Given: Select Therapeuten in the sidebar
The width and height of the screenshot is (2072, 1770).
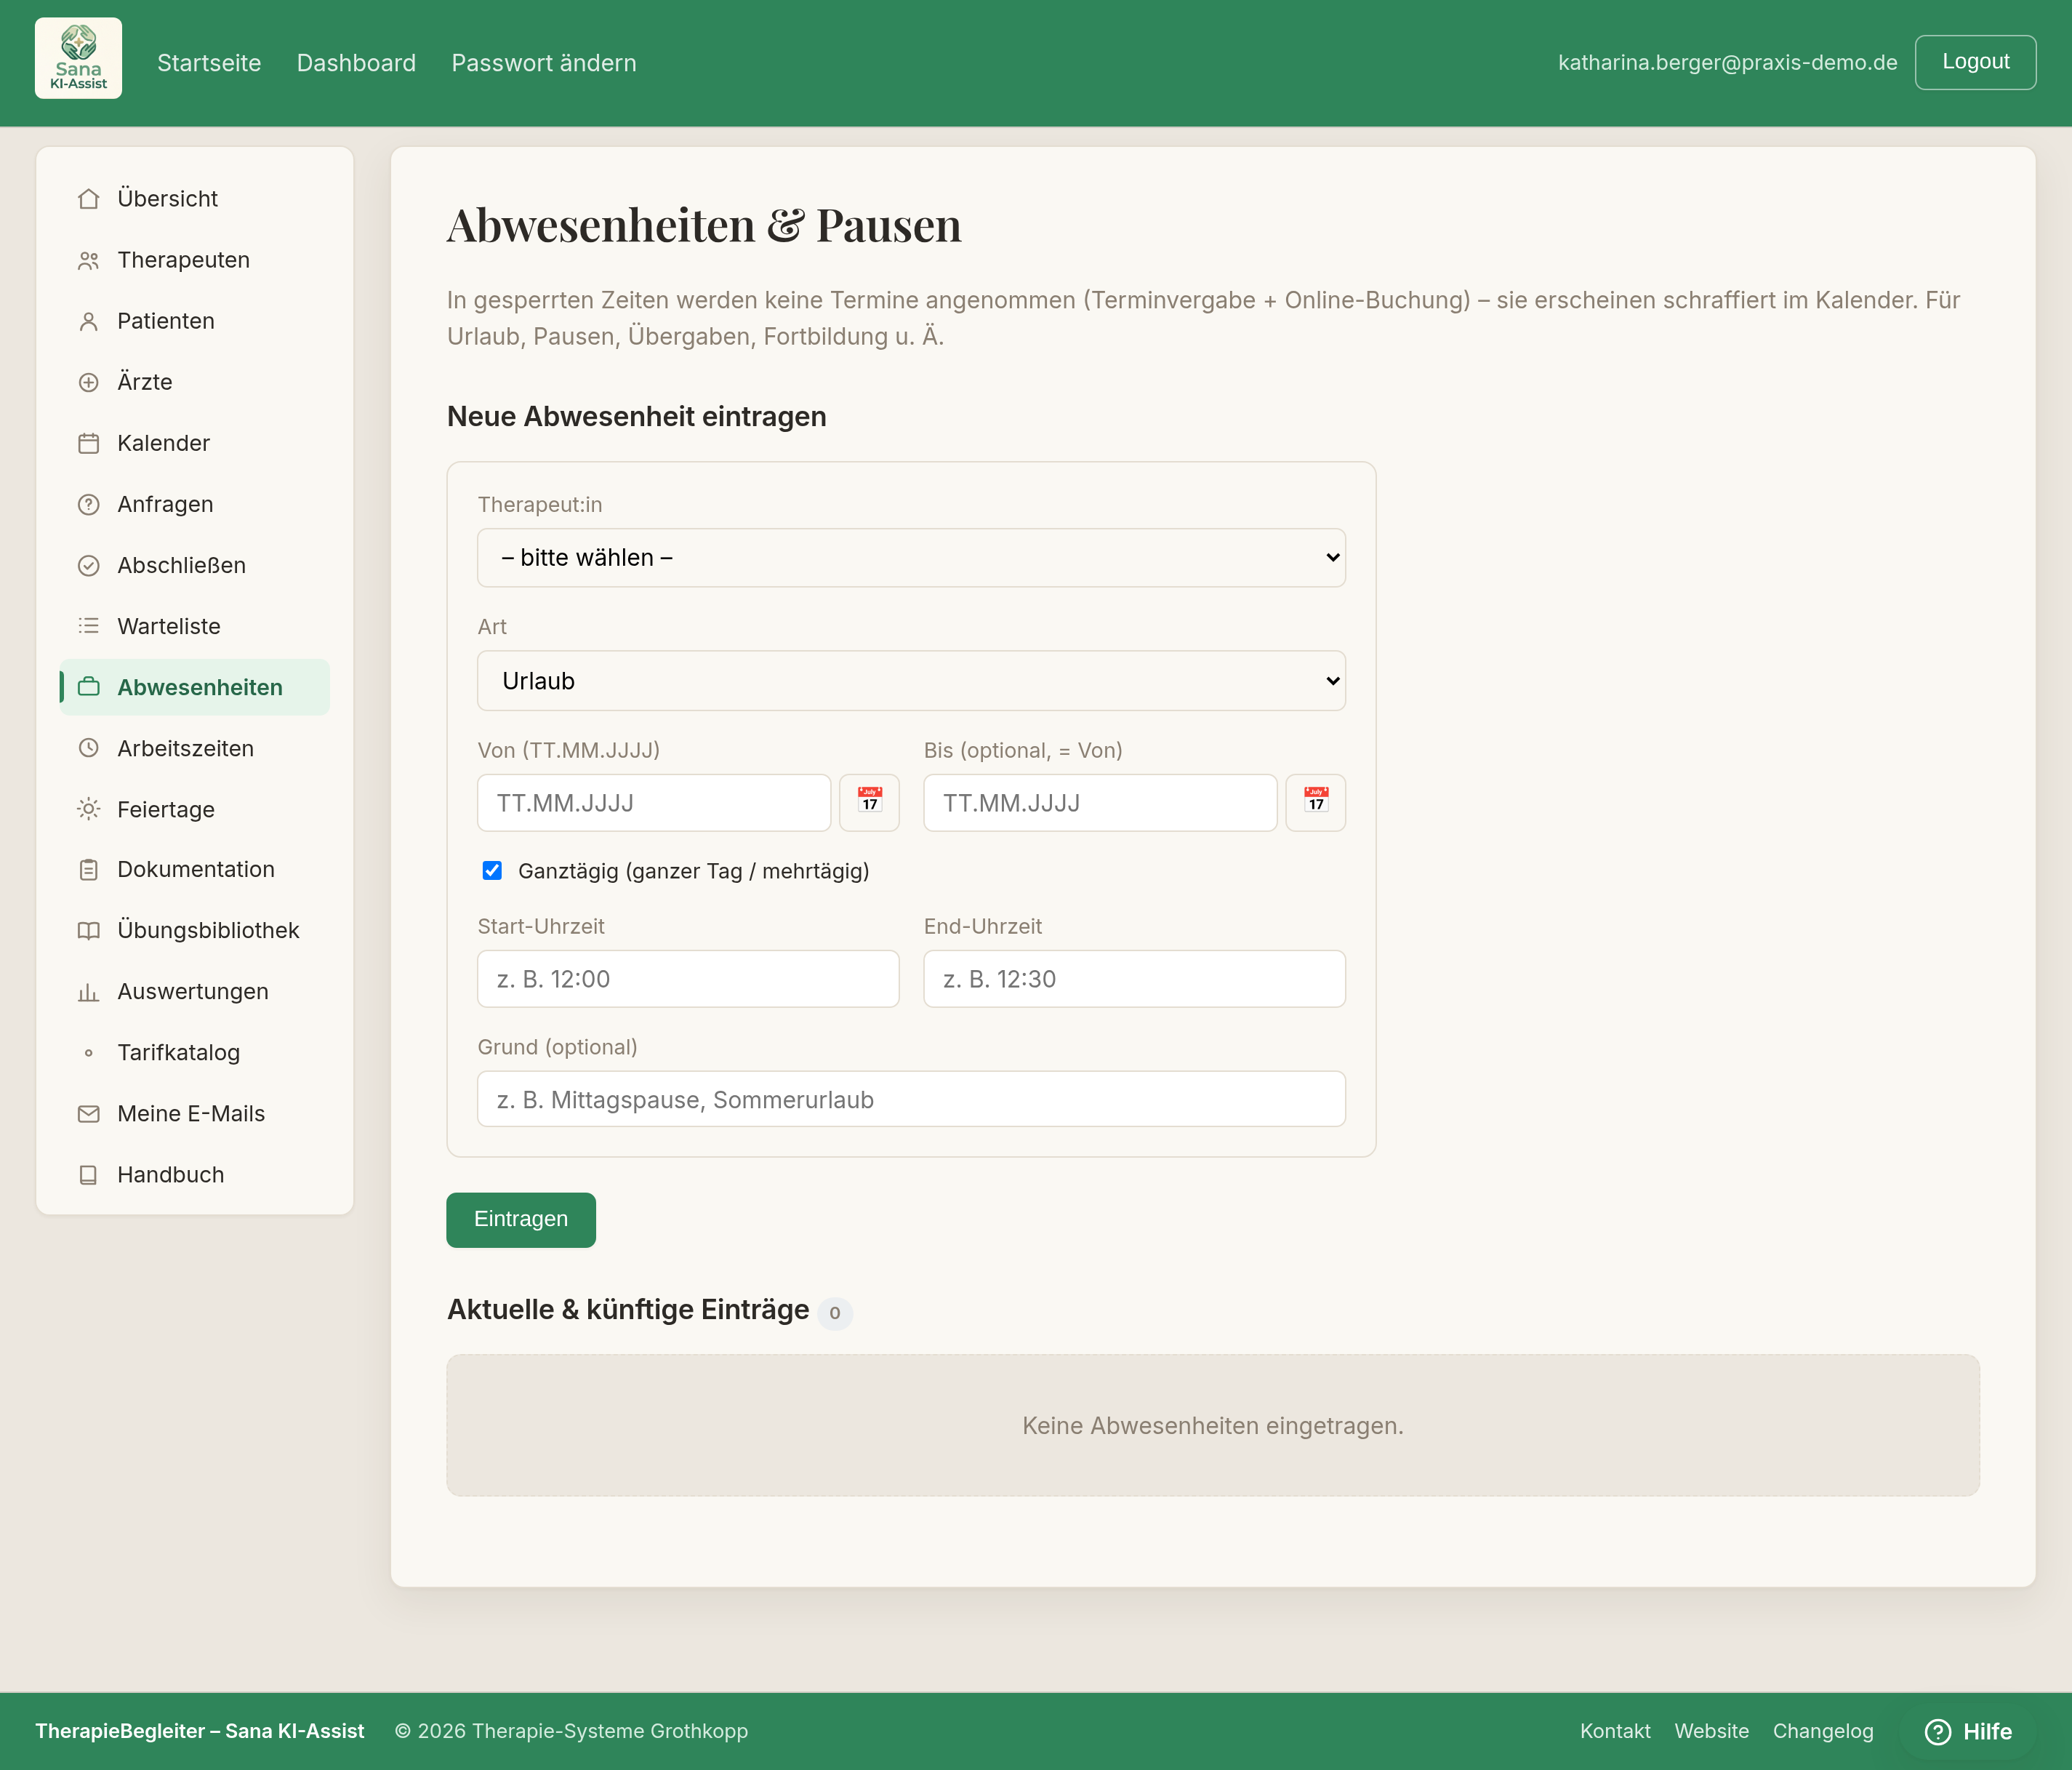Looking at the screenshot, I should pos(195,260).
